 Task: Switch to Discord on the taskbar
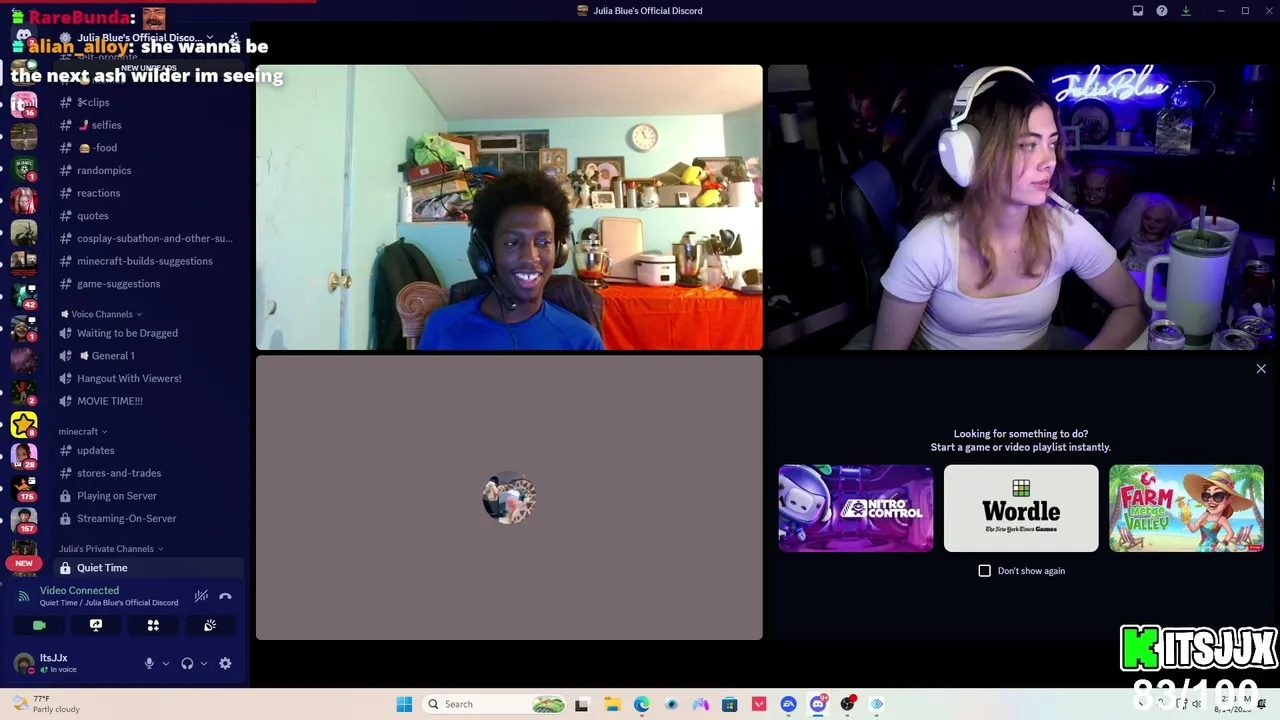tap(818, 704)
